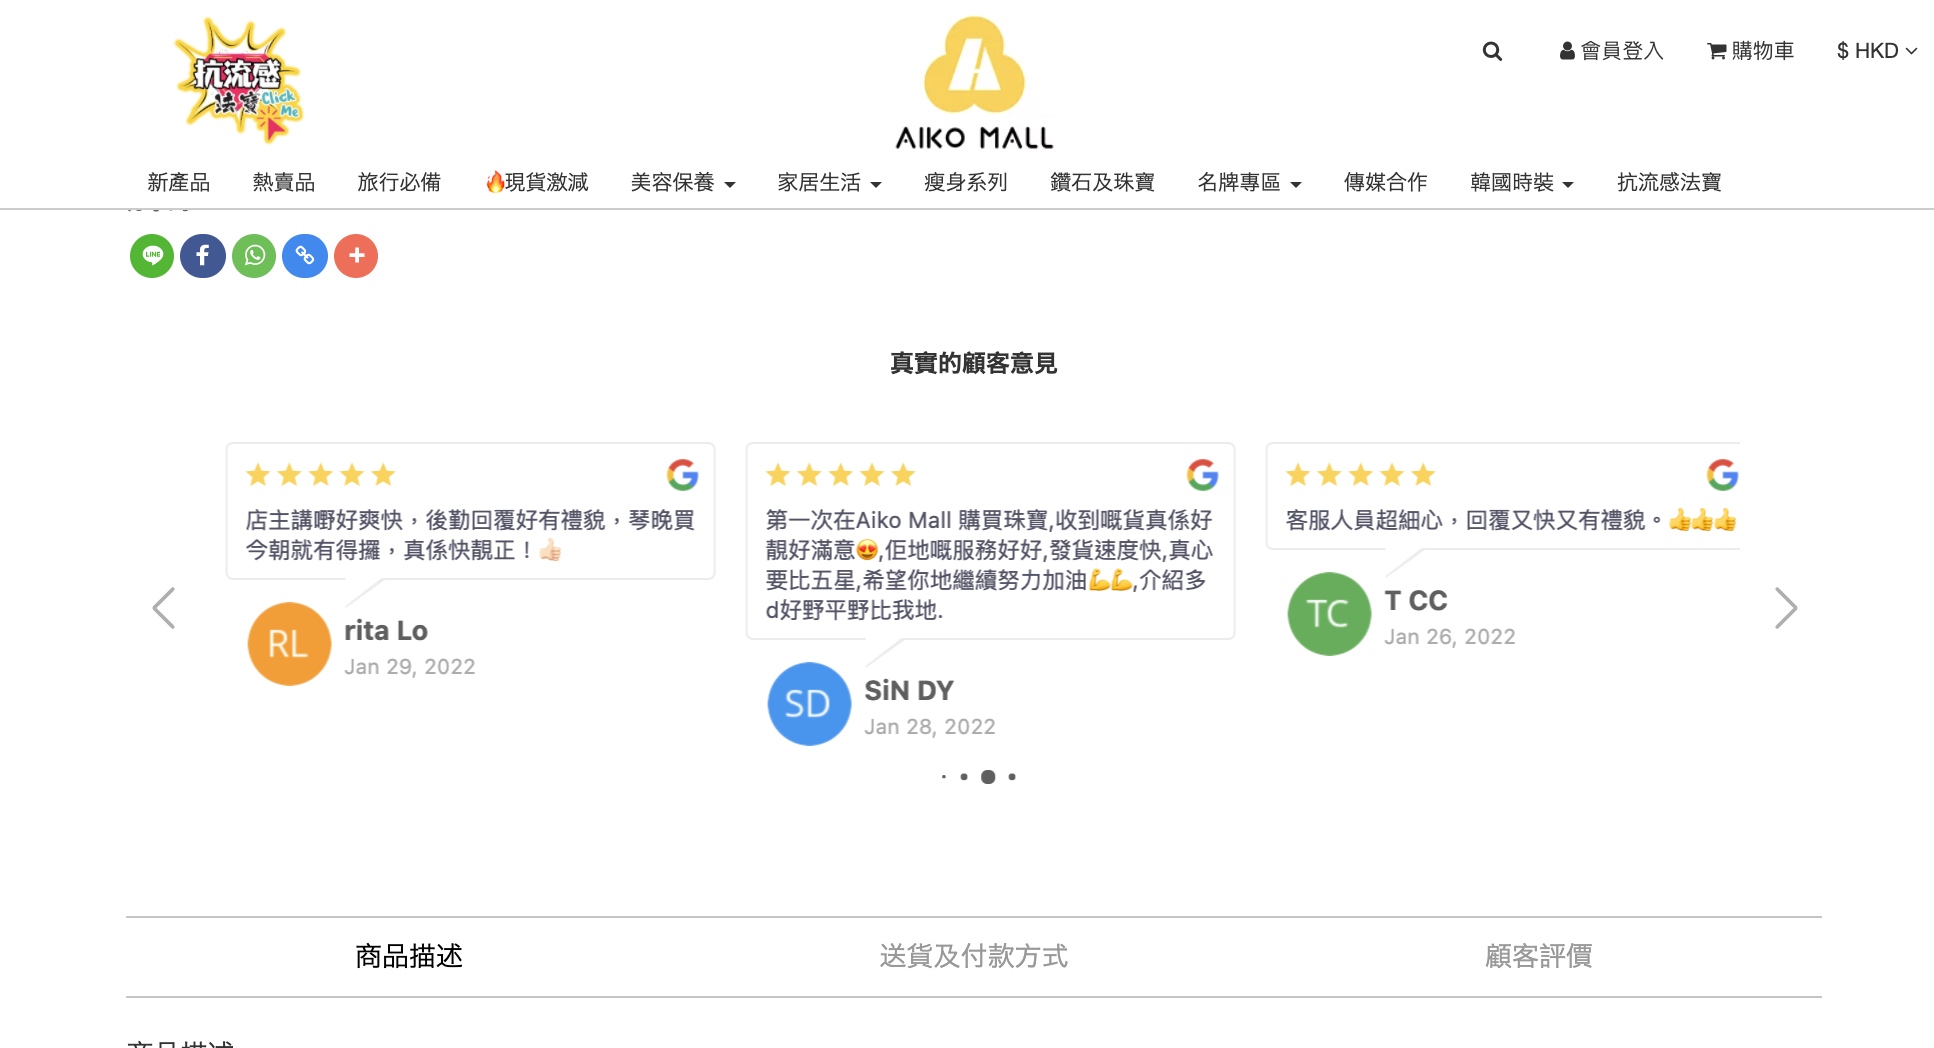Go to next review with right arrow
This screenshot has height=1048, width=1934.
pyautogui.click(x=1786, y=608)
